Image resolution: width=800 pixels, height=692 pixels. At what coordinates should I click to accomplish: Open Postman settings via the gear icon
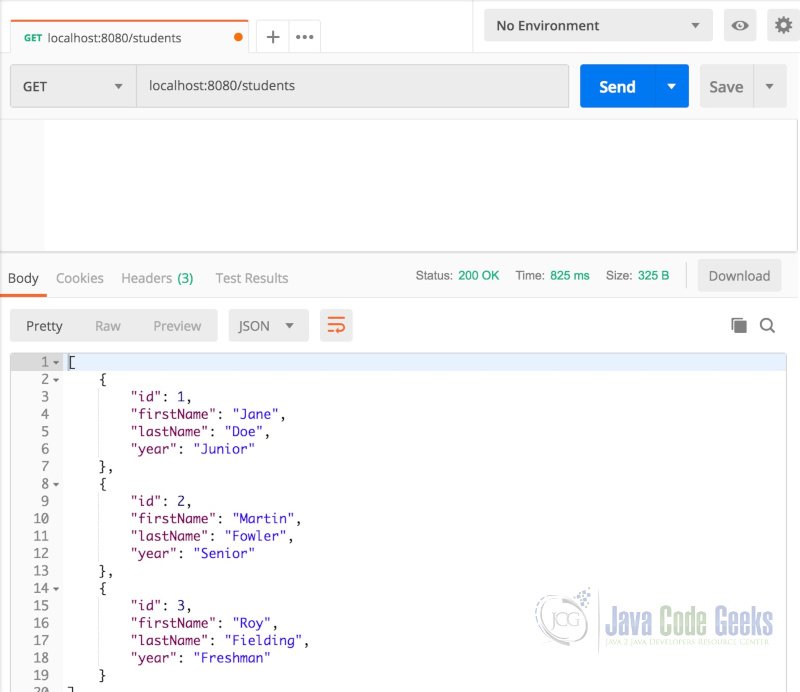784,25
